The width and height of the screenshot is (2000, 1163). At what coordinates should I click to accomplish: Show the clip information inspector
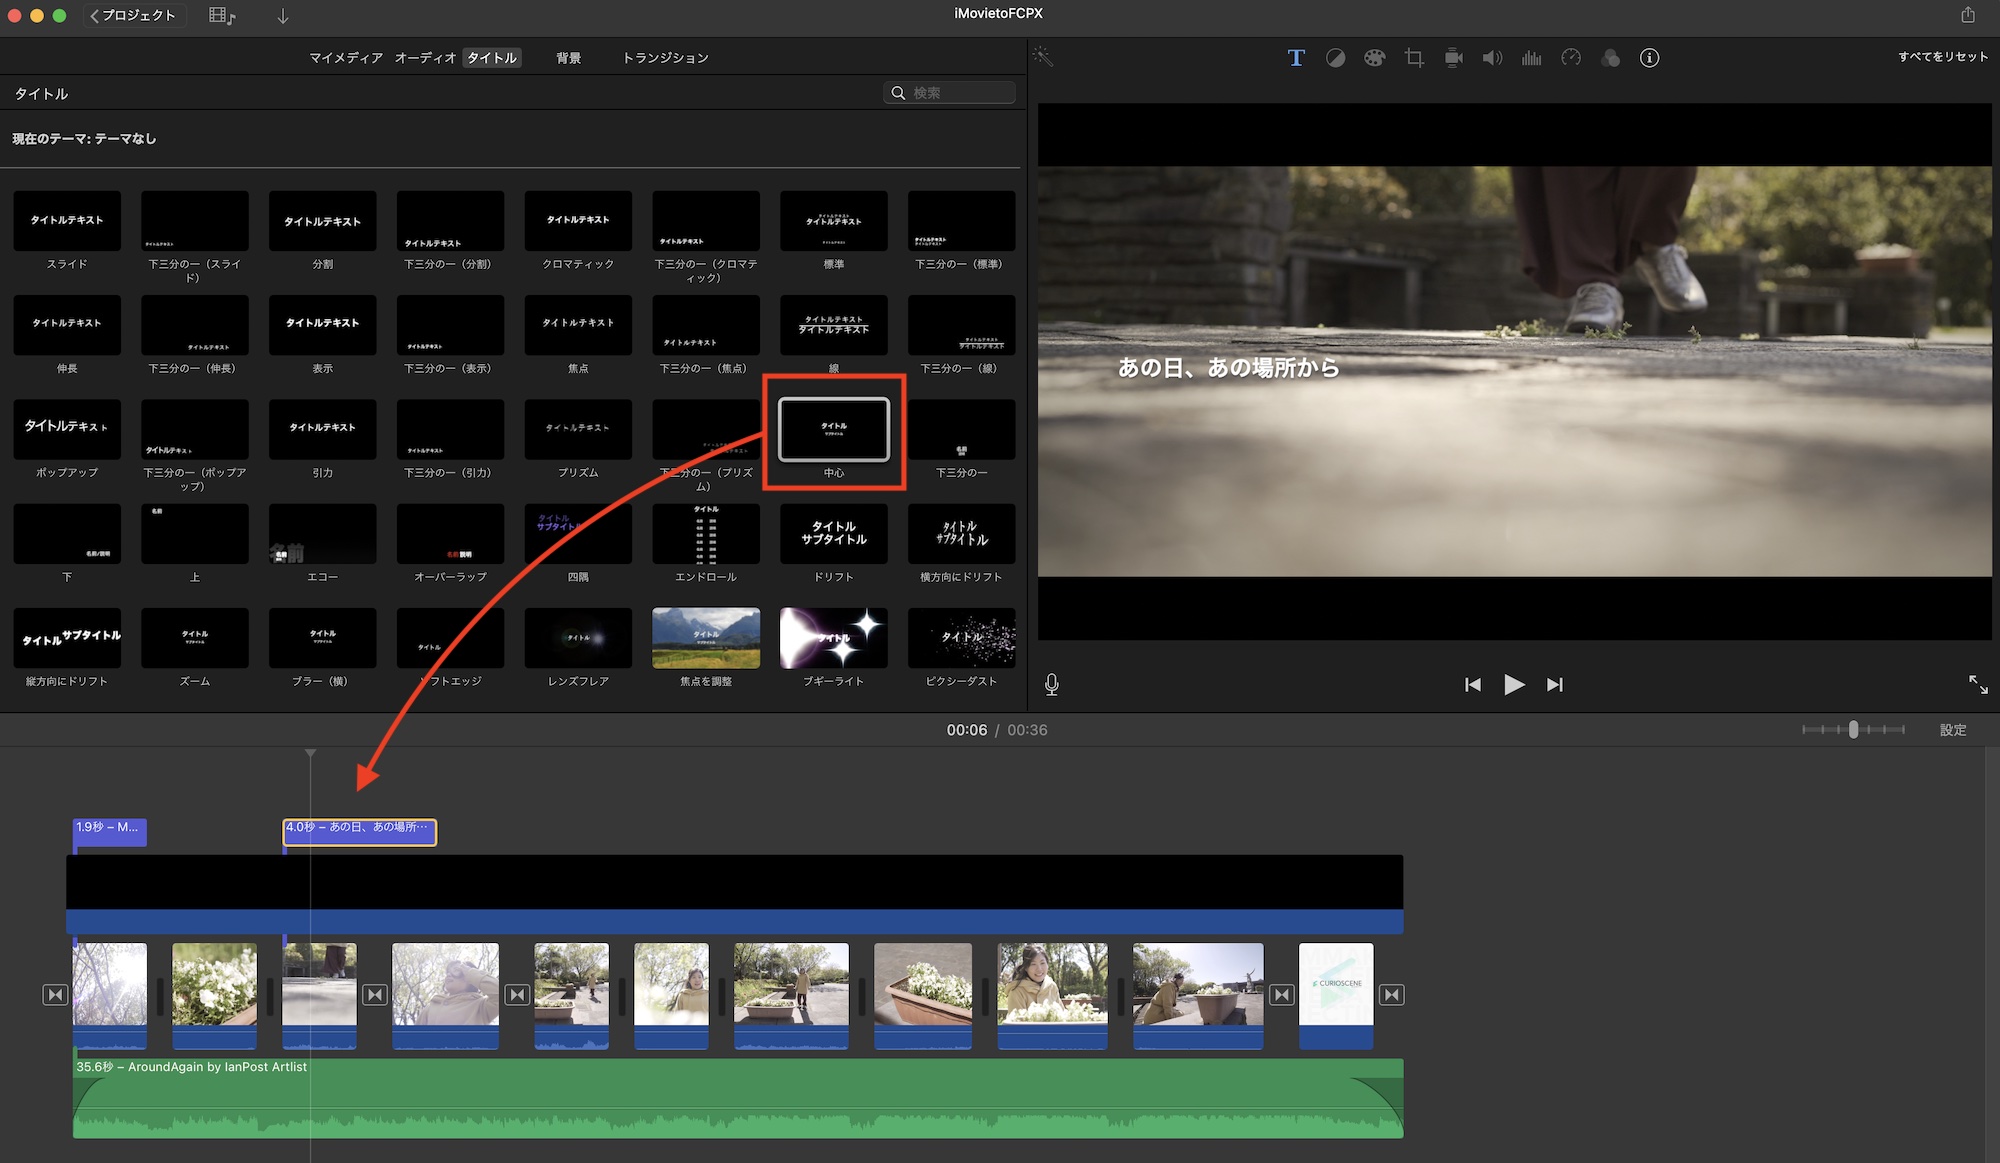coord(1649,58)
